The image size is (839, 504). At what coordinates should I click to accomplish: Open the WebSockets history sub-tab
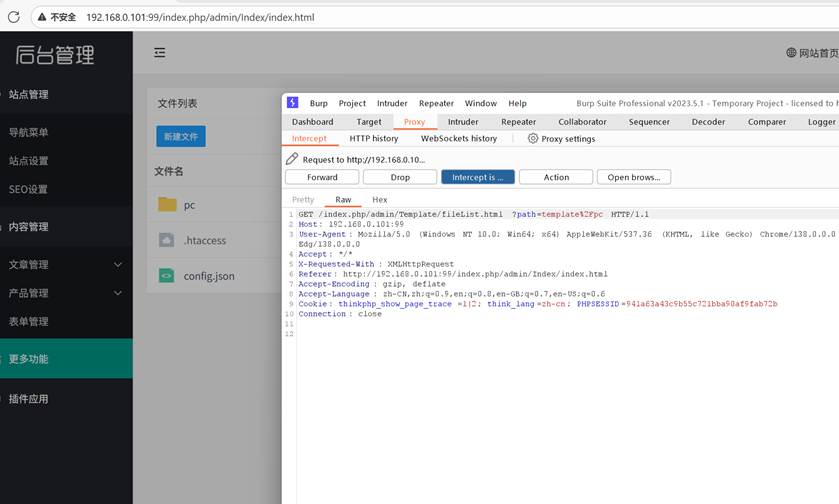pos(459,139)
